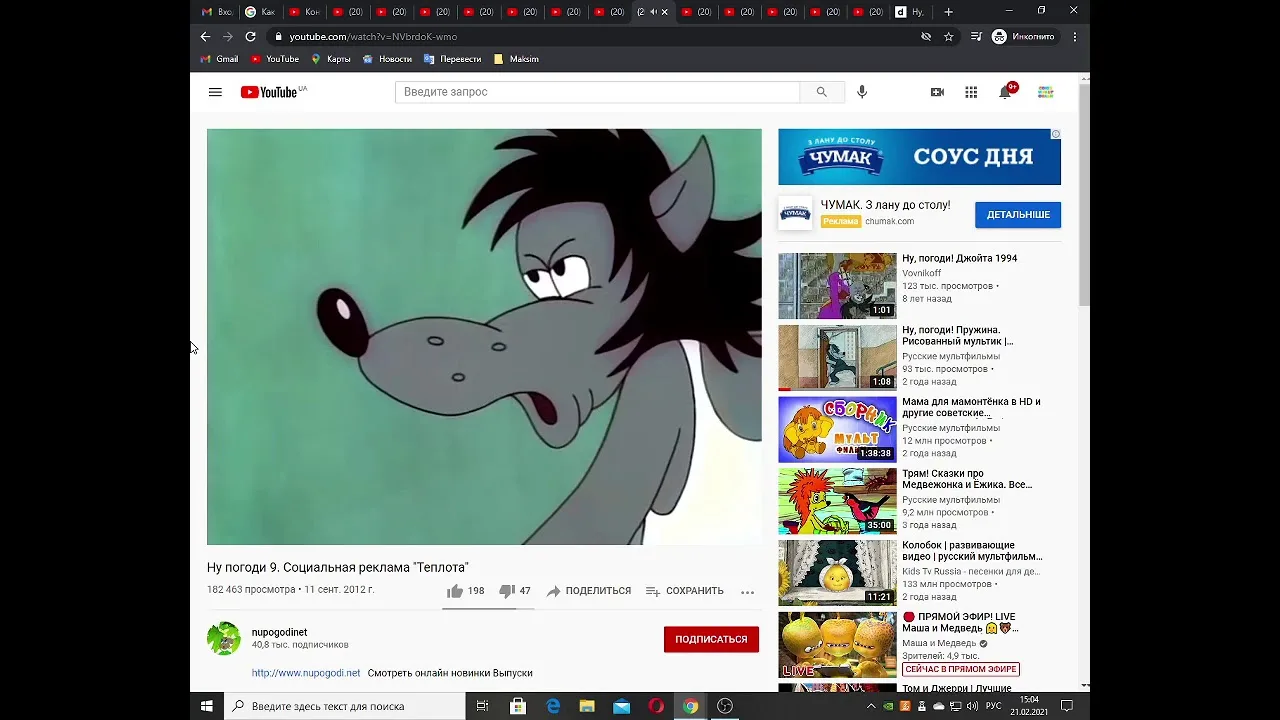Click the ДЕТАЛЬНІШЕ ad button
This screenshot has width=1280, height=720.
pos(1018,215)
